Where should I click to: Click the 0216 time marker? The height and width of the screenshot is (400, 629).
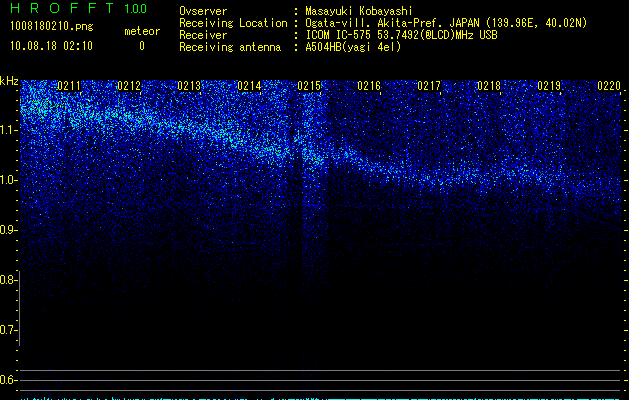click(x=369, y=86)
